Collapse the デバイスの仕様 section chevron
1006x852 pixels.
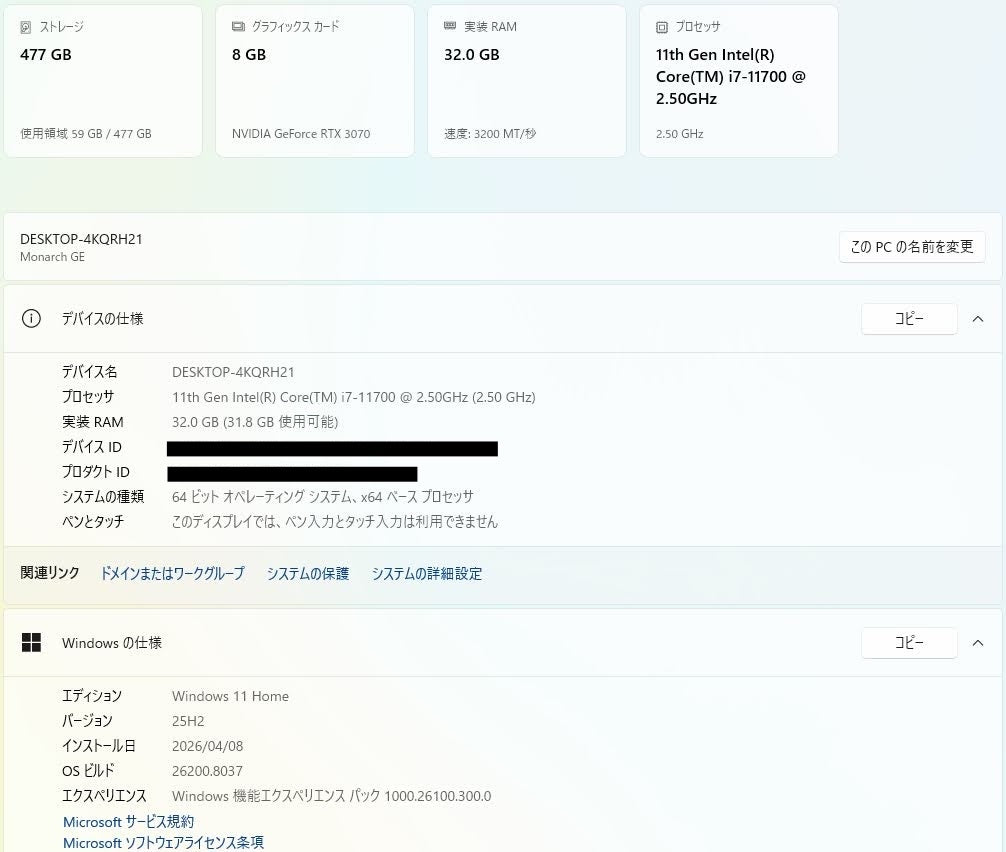(x=978, y=319)
